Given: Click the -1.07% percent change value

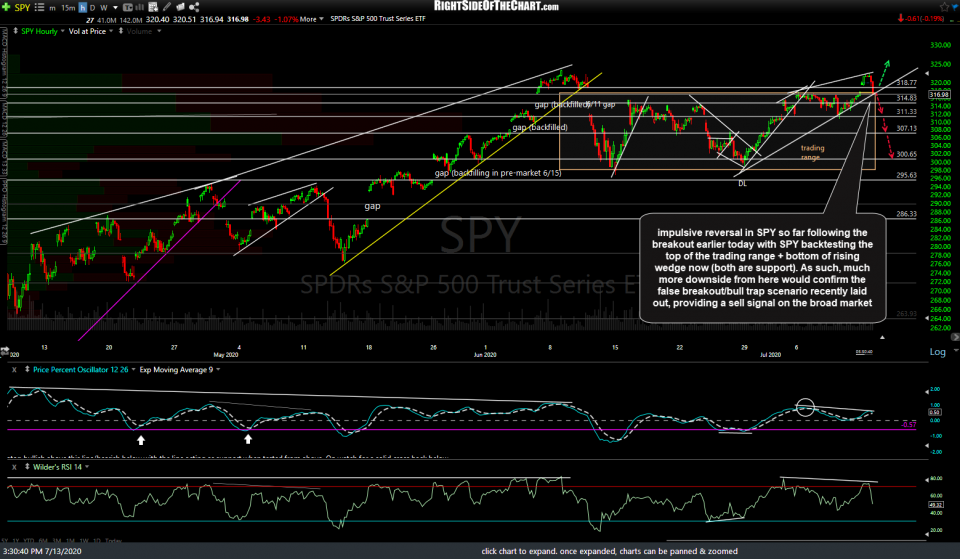Looking at the screenshot, I should (286, 19).
